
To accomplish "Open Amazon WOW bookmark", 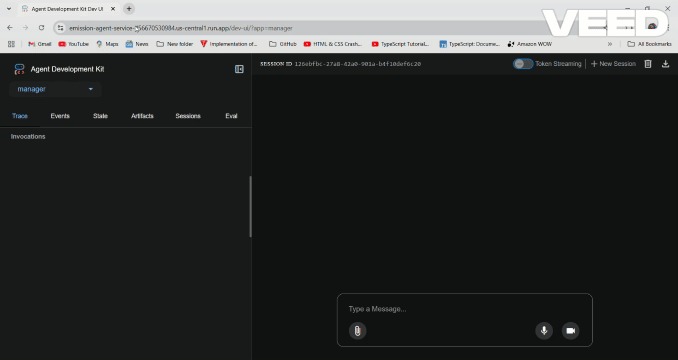I will tap(530, 44).
